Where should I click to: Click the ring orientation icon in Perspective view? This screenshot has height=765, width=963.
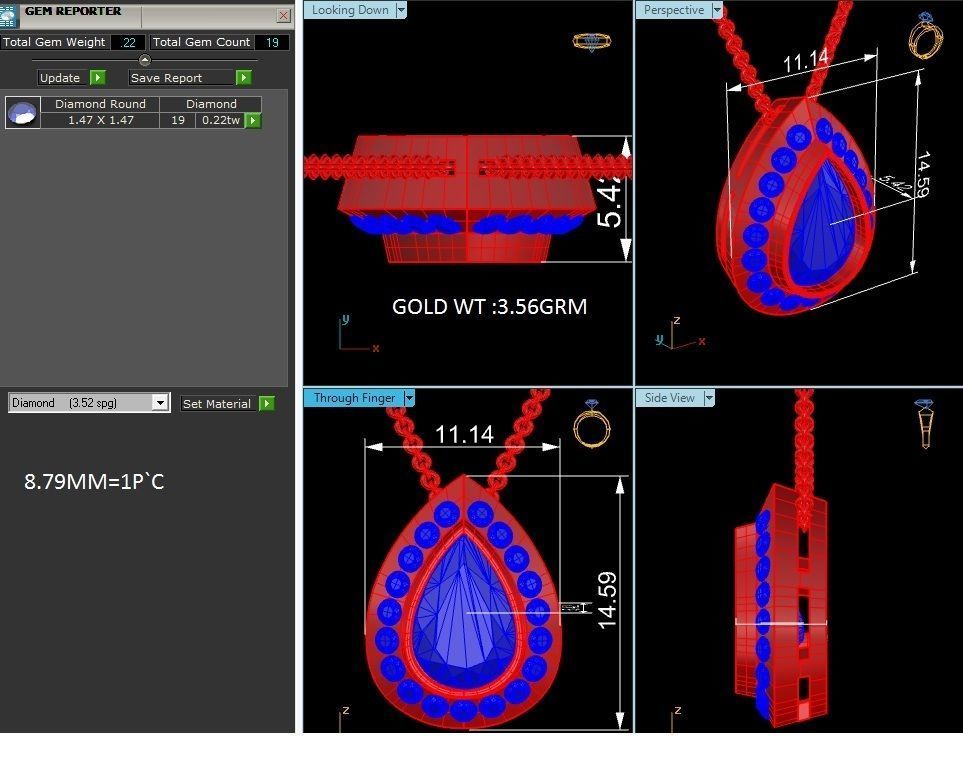(925, 36)
